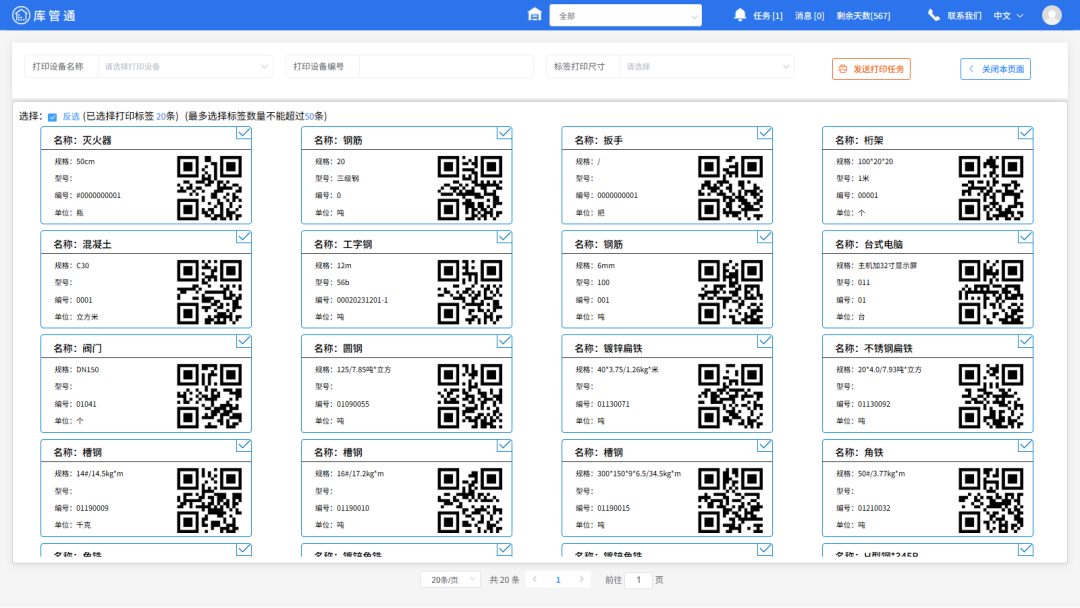Uncheck the 扳手 label card
This screenshot has height=608, width=1080.
tap(765, 133)
